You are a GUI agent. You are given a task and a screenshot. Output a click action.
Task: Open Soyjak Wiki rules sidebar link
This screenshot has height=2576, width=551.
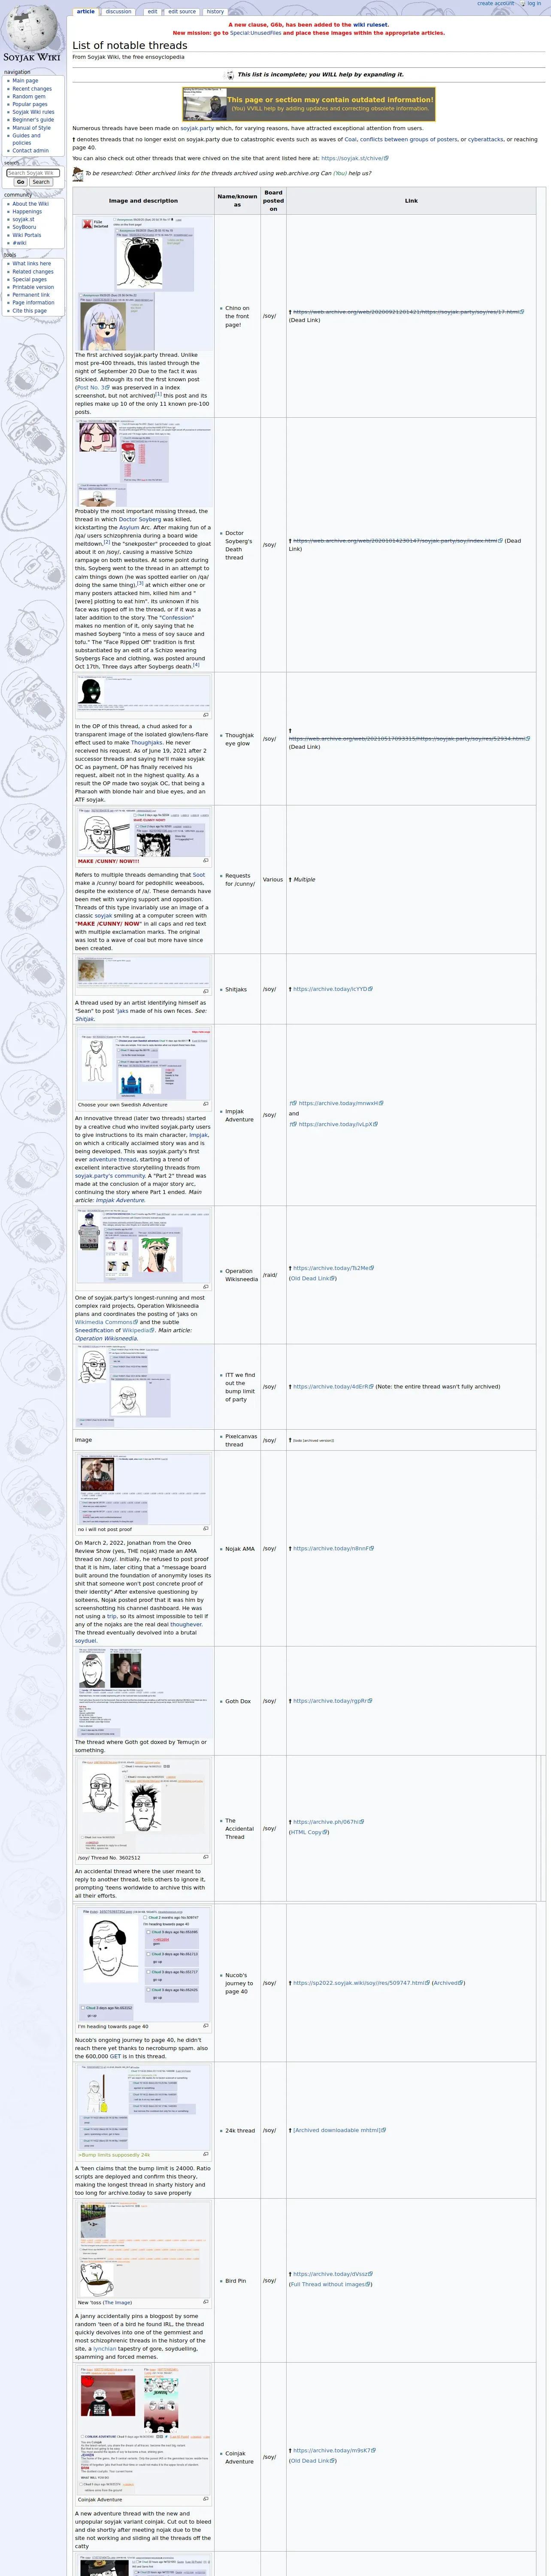point(33,112)
